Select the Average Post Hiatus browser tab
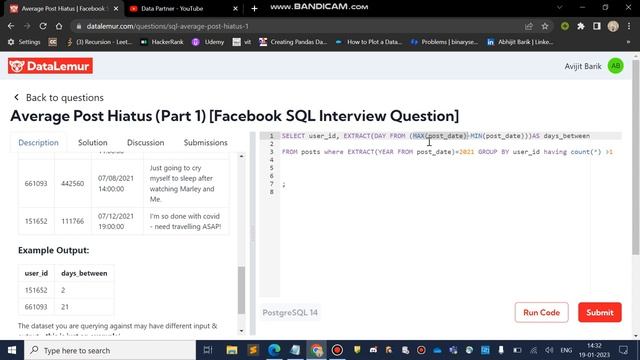This screenshot has height=360, width=640. point(63,9)
